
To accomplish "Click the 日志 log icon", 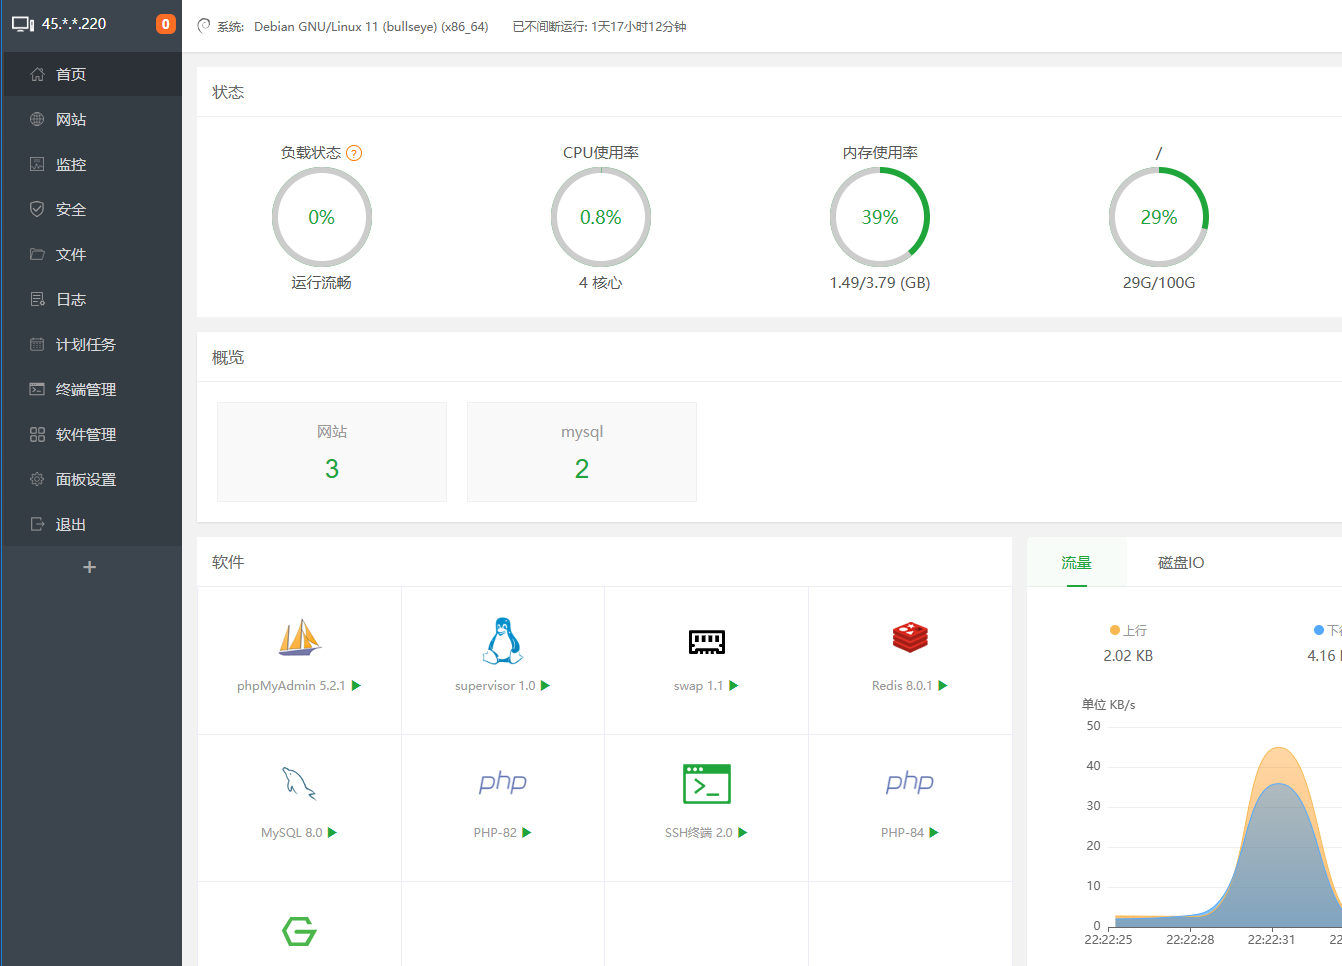I will pos(37,299).
